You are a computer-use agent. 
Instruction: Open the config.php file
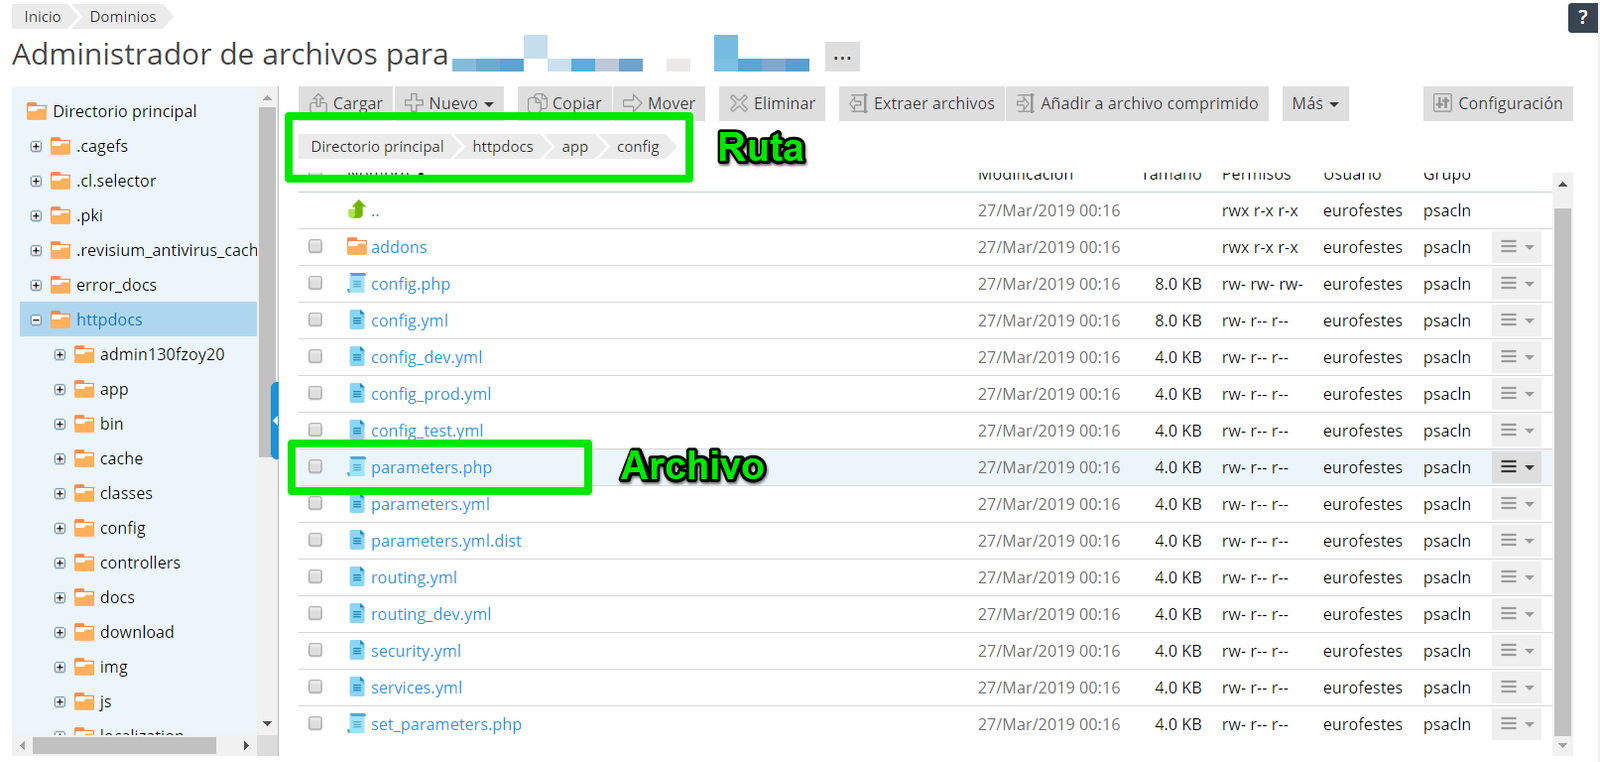(410, 284)
